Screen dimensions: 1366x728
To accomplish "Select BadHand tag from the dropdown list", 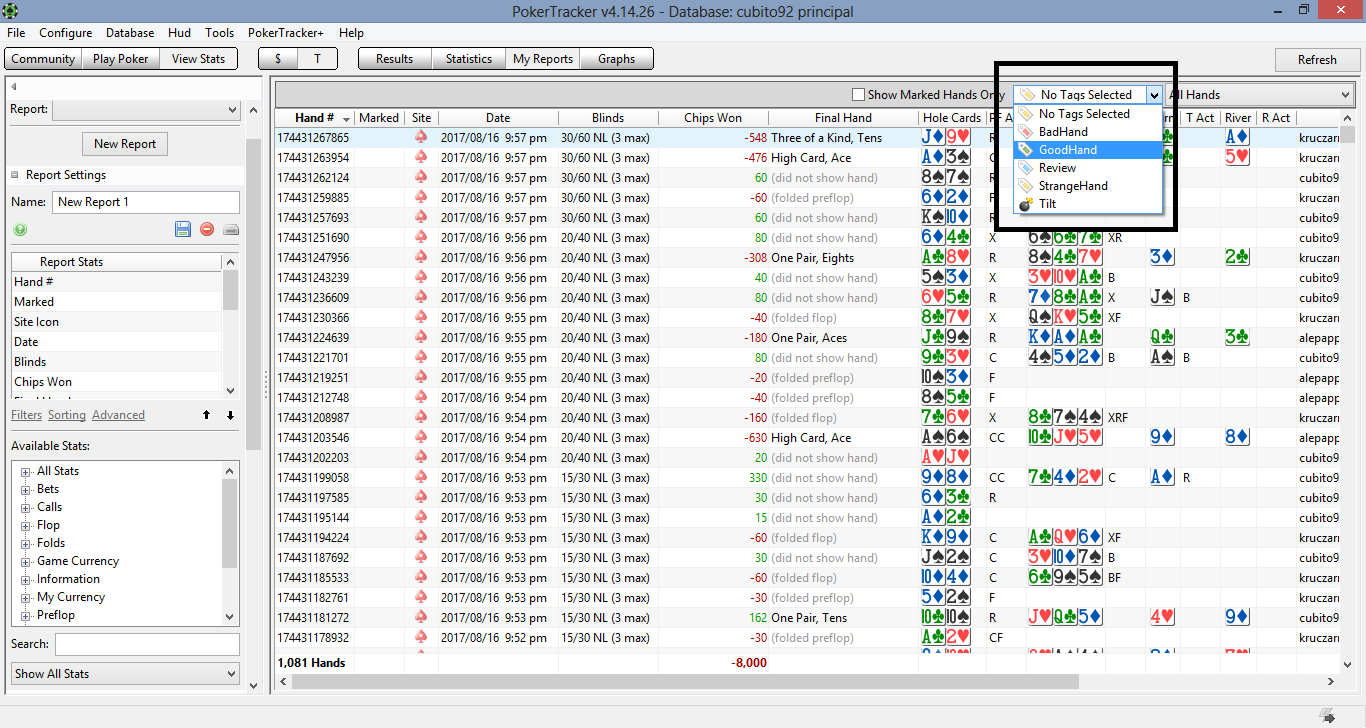I will pyautogui.click(x=1088, y=132).
